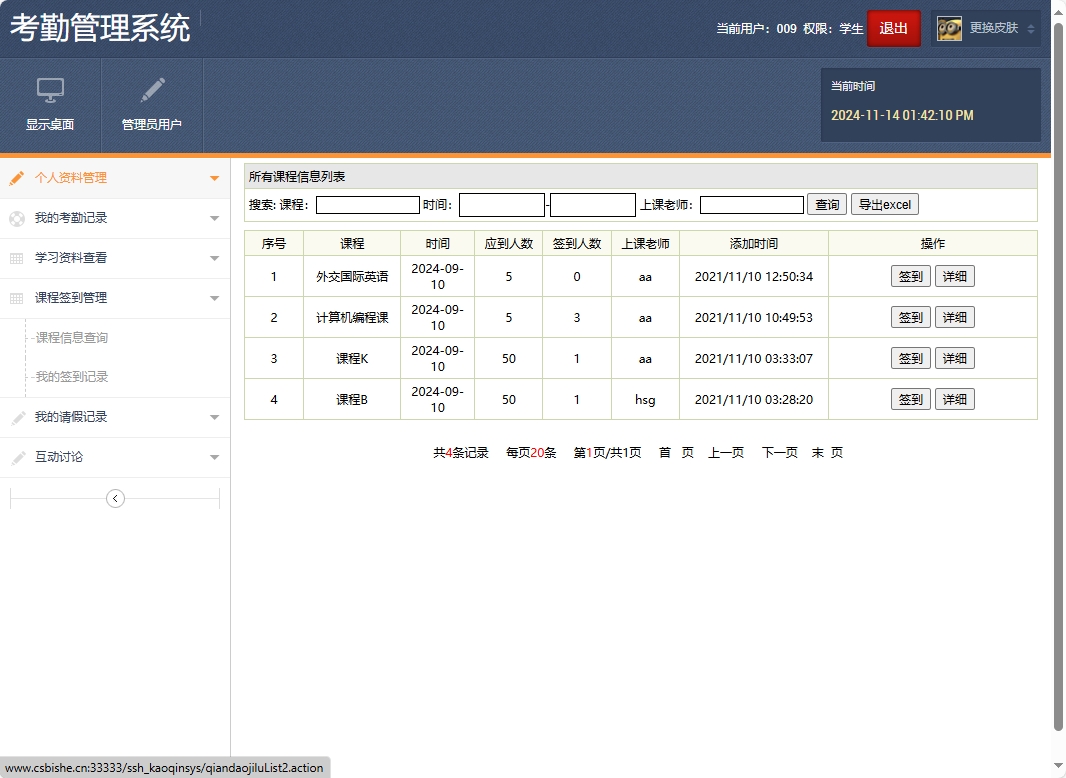This screenshot has height=778, width=1066.
Task: Expand the 学习资料查看 section
Action: click(214, 258)
